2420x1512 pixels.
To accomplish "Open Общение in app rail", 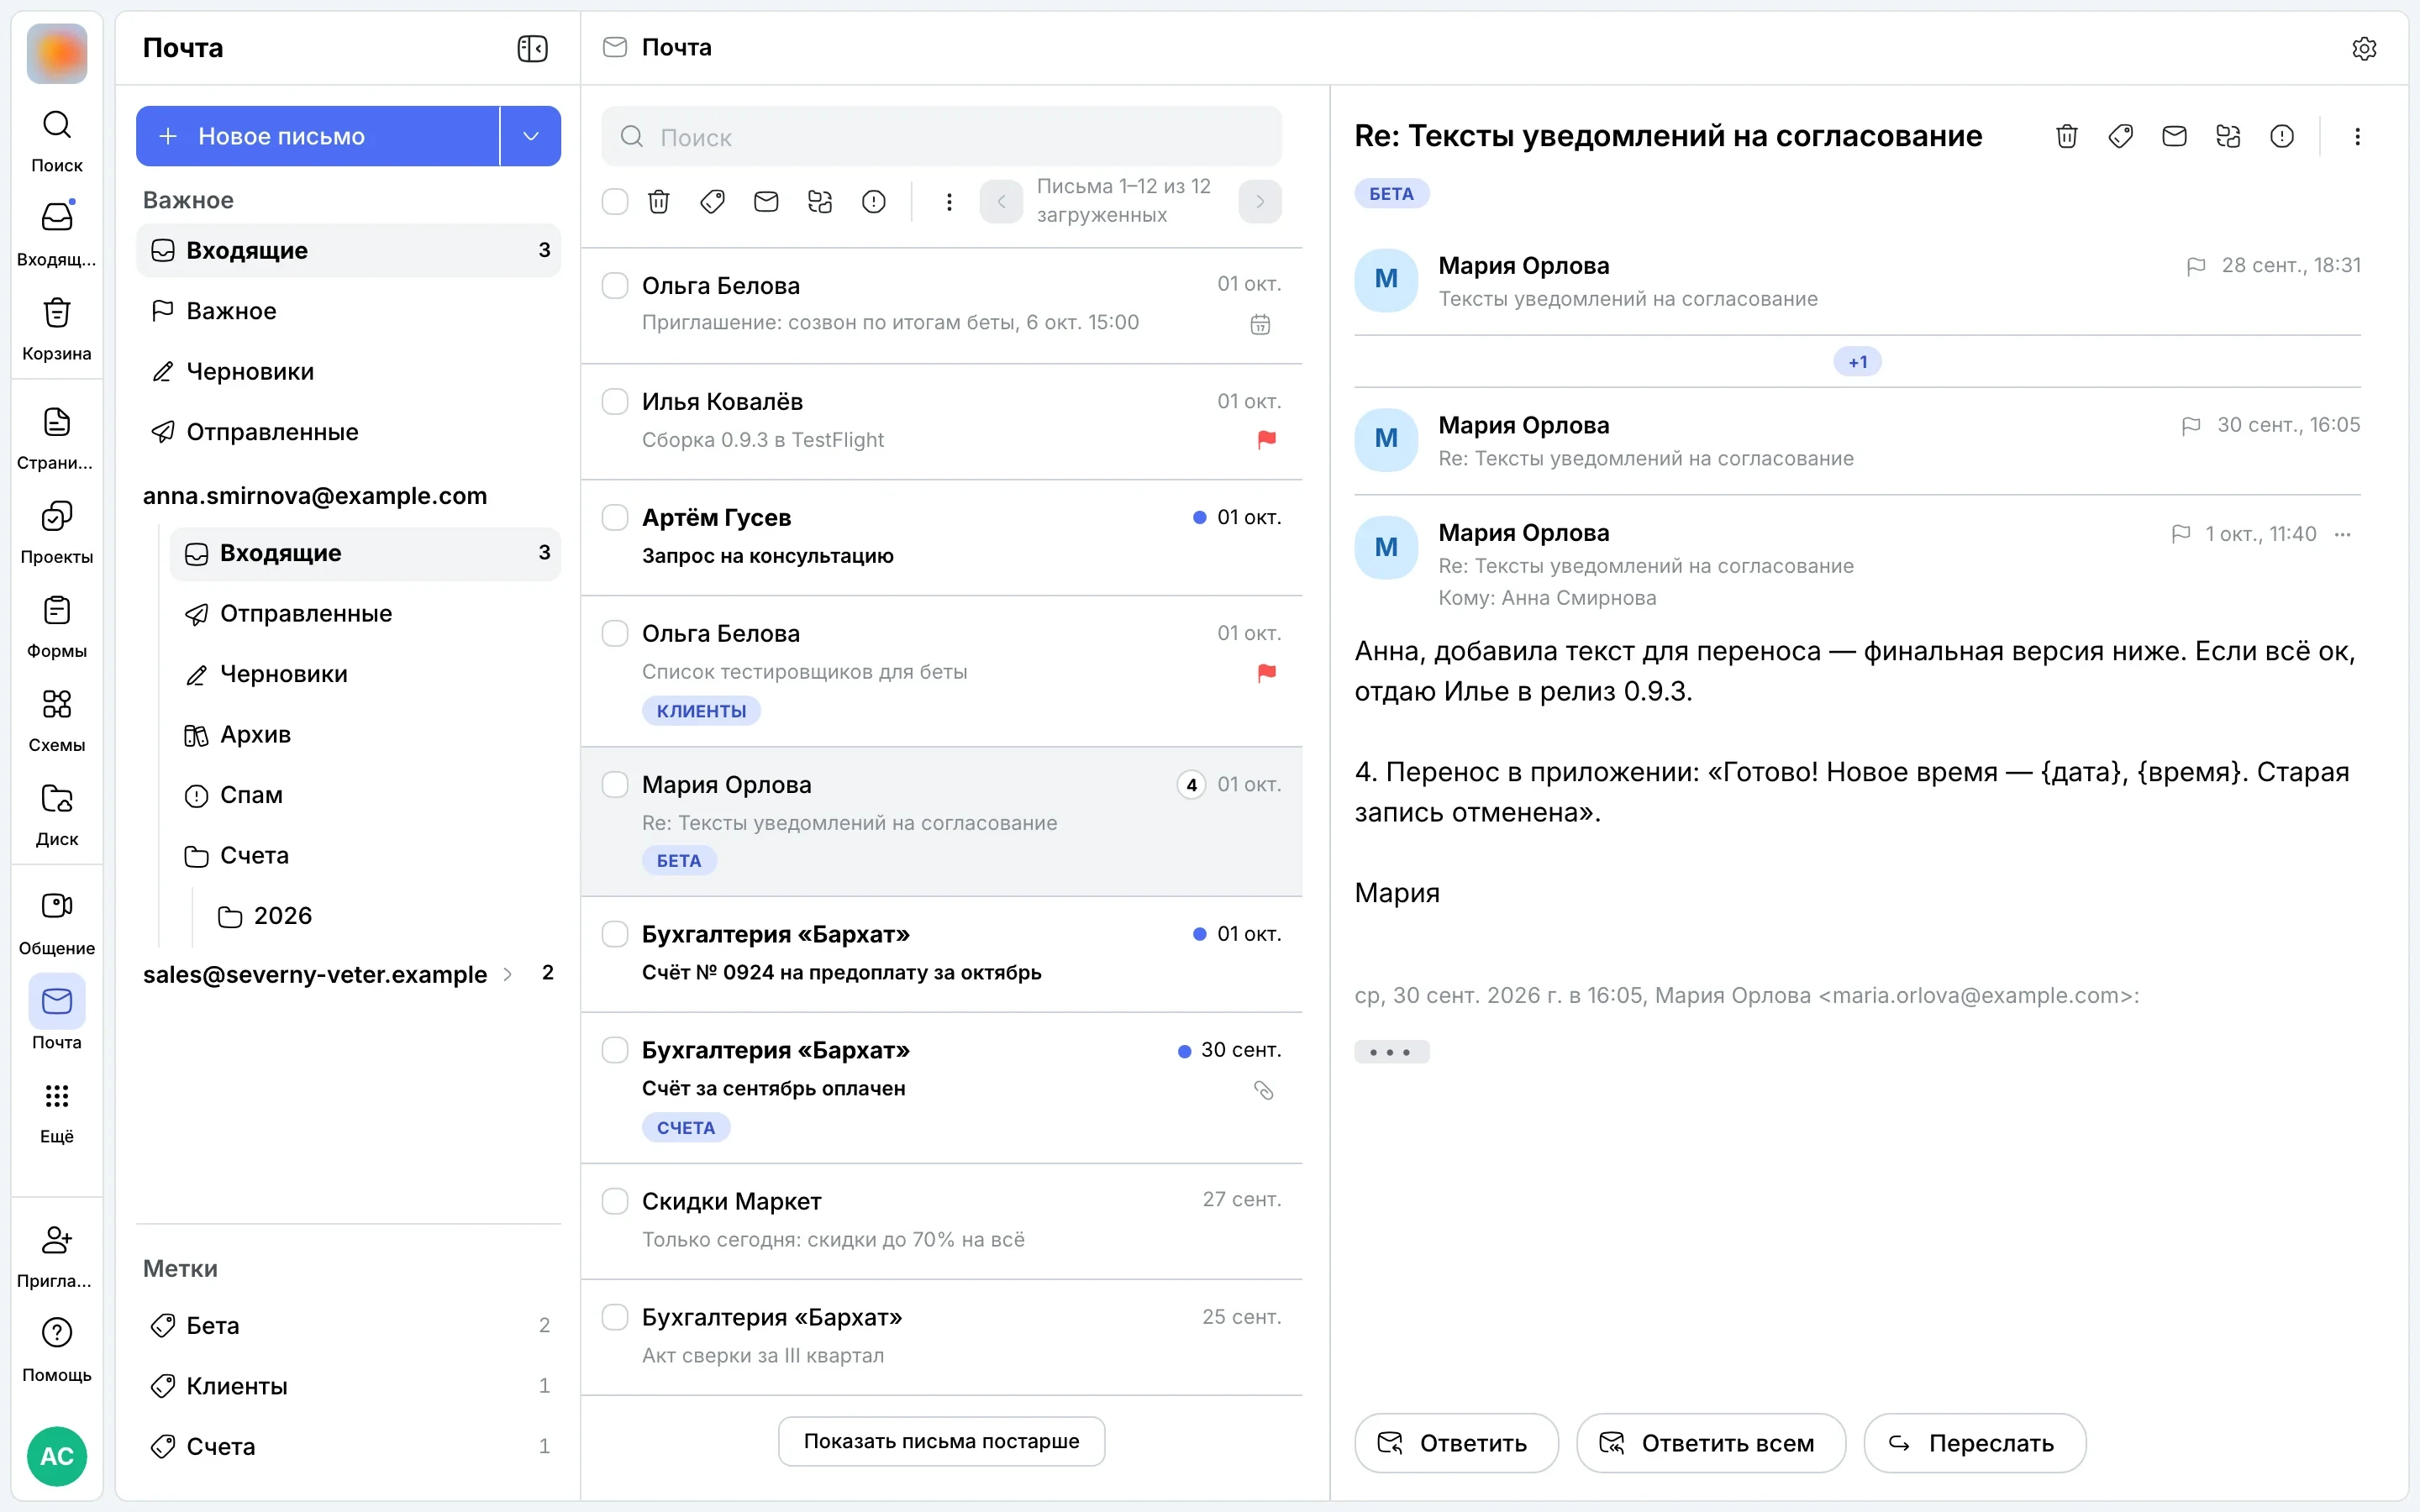I will [x=57, y=924].
